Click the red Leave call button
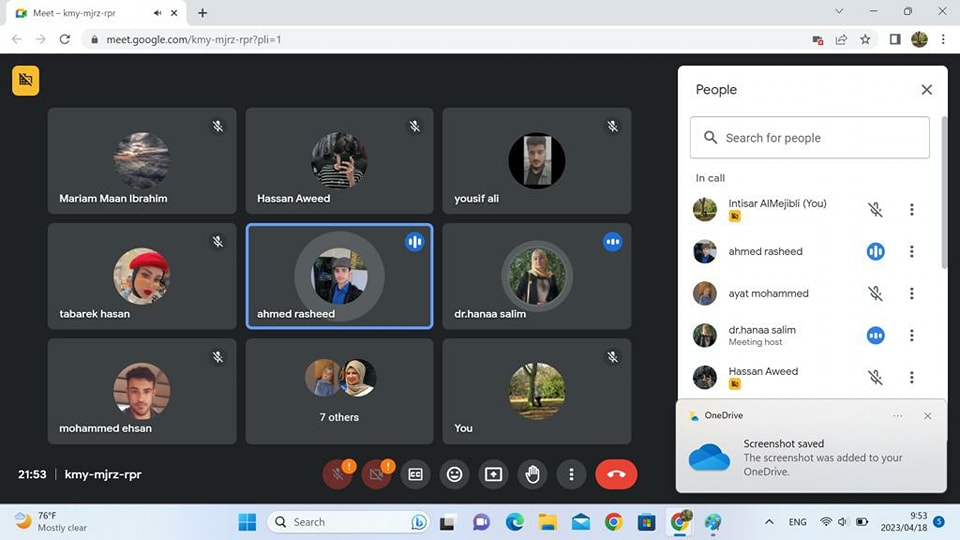 coord(616,475)
